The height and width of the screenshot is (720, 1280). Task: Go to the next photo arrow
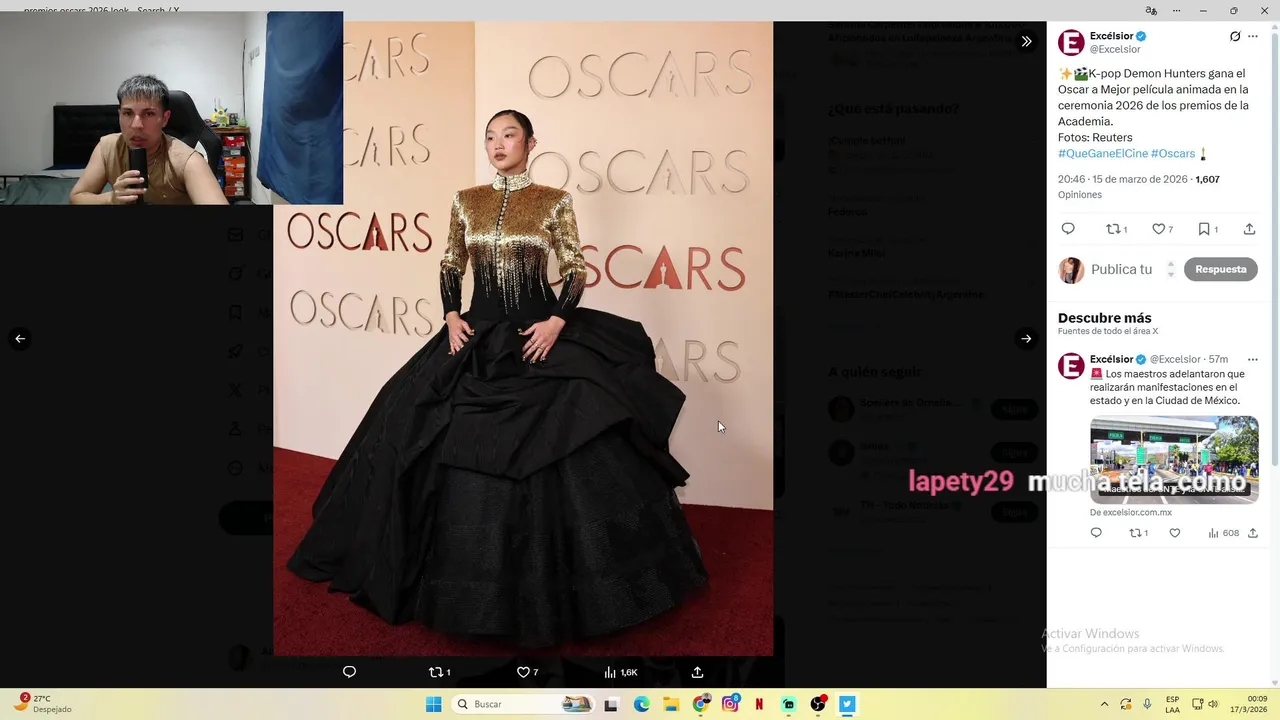(1026, 339)
